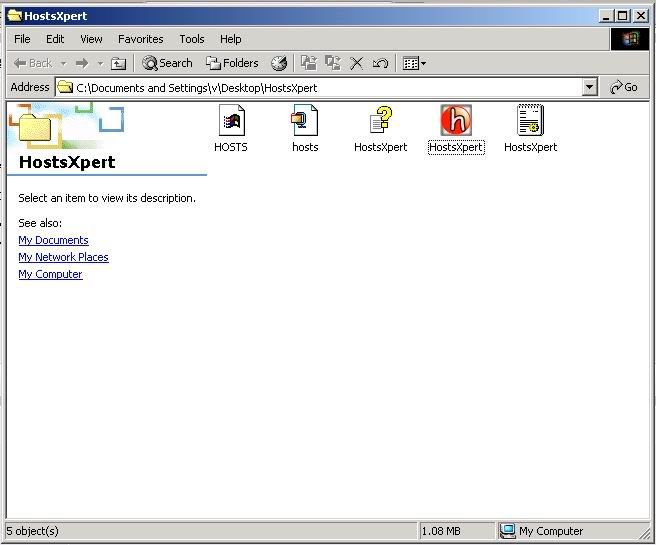The height and width of the screenshot is (545, 656).
Task: Close the HostsXpert window
Action: [x=641, y=16]
